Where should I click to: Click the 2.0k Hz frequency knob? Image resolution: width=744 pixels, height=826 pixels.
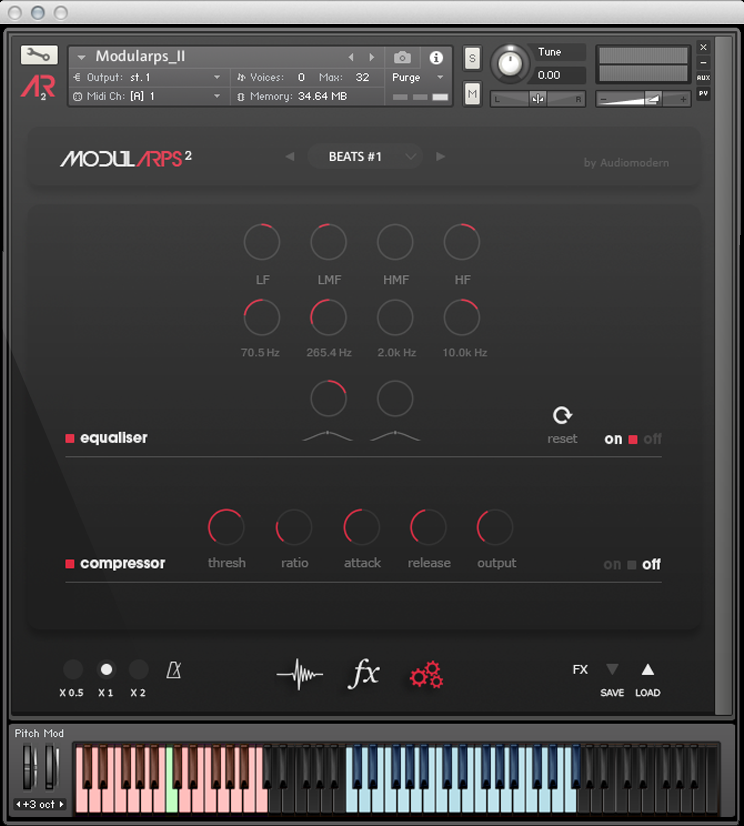[395, 317]
